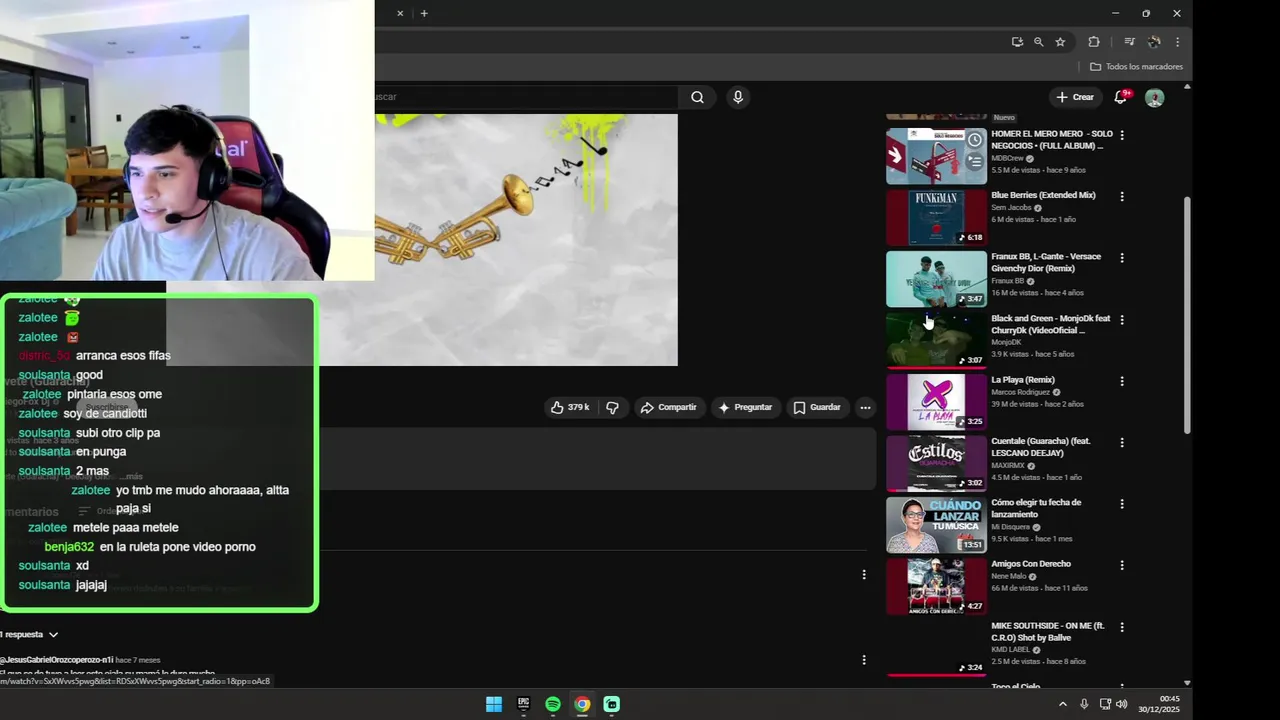
Task: Click the Mi Disquera channel name
Action: coord(1010,527)
